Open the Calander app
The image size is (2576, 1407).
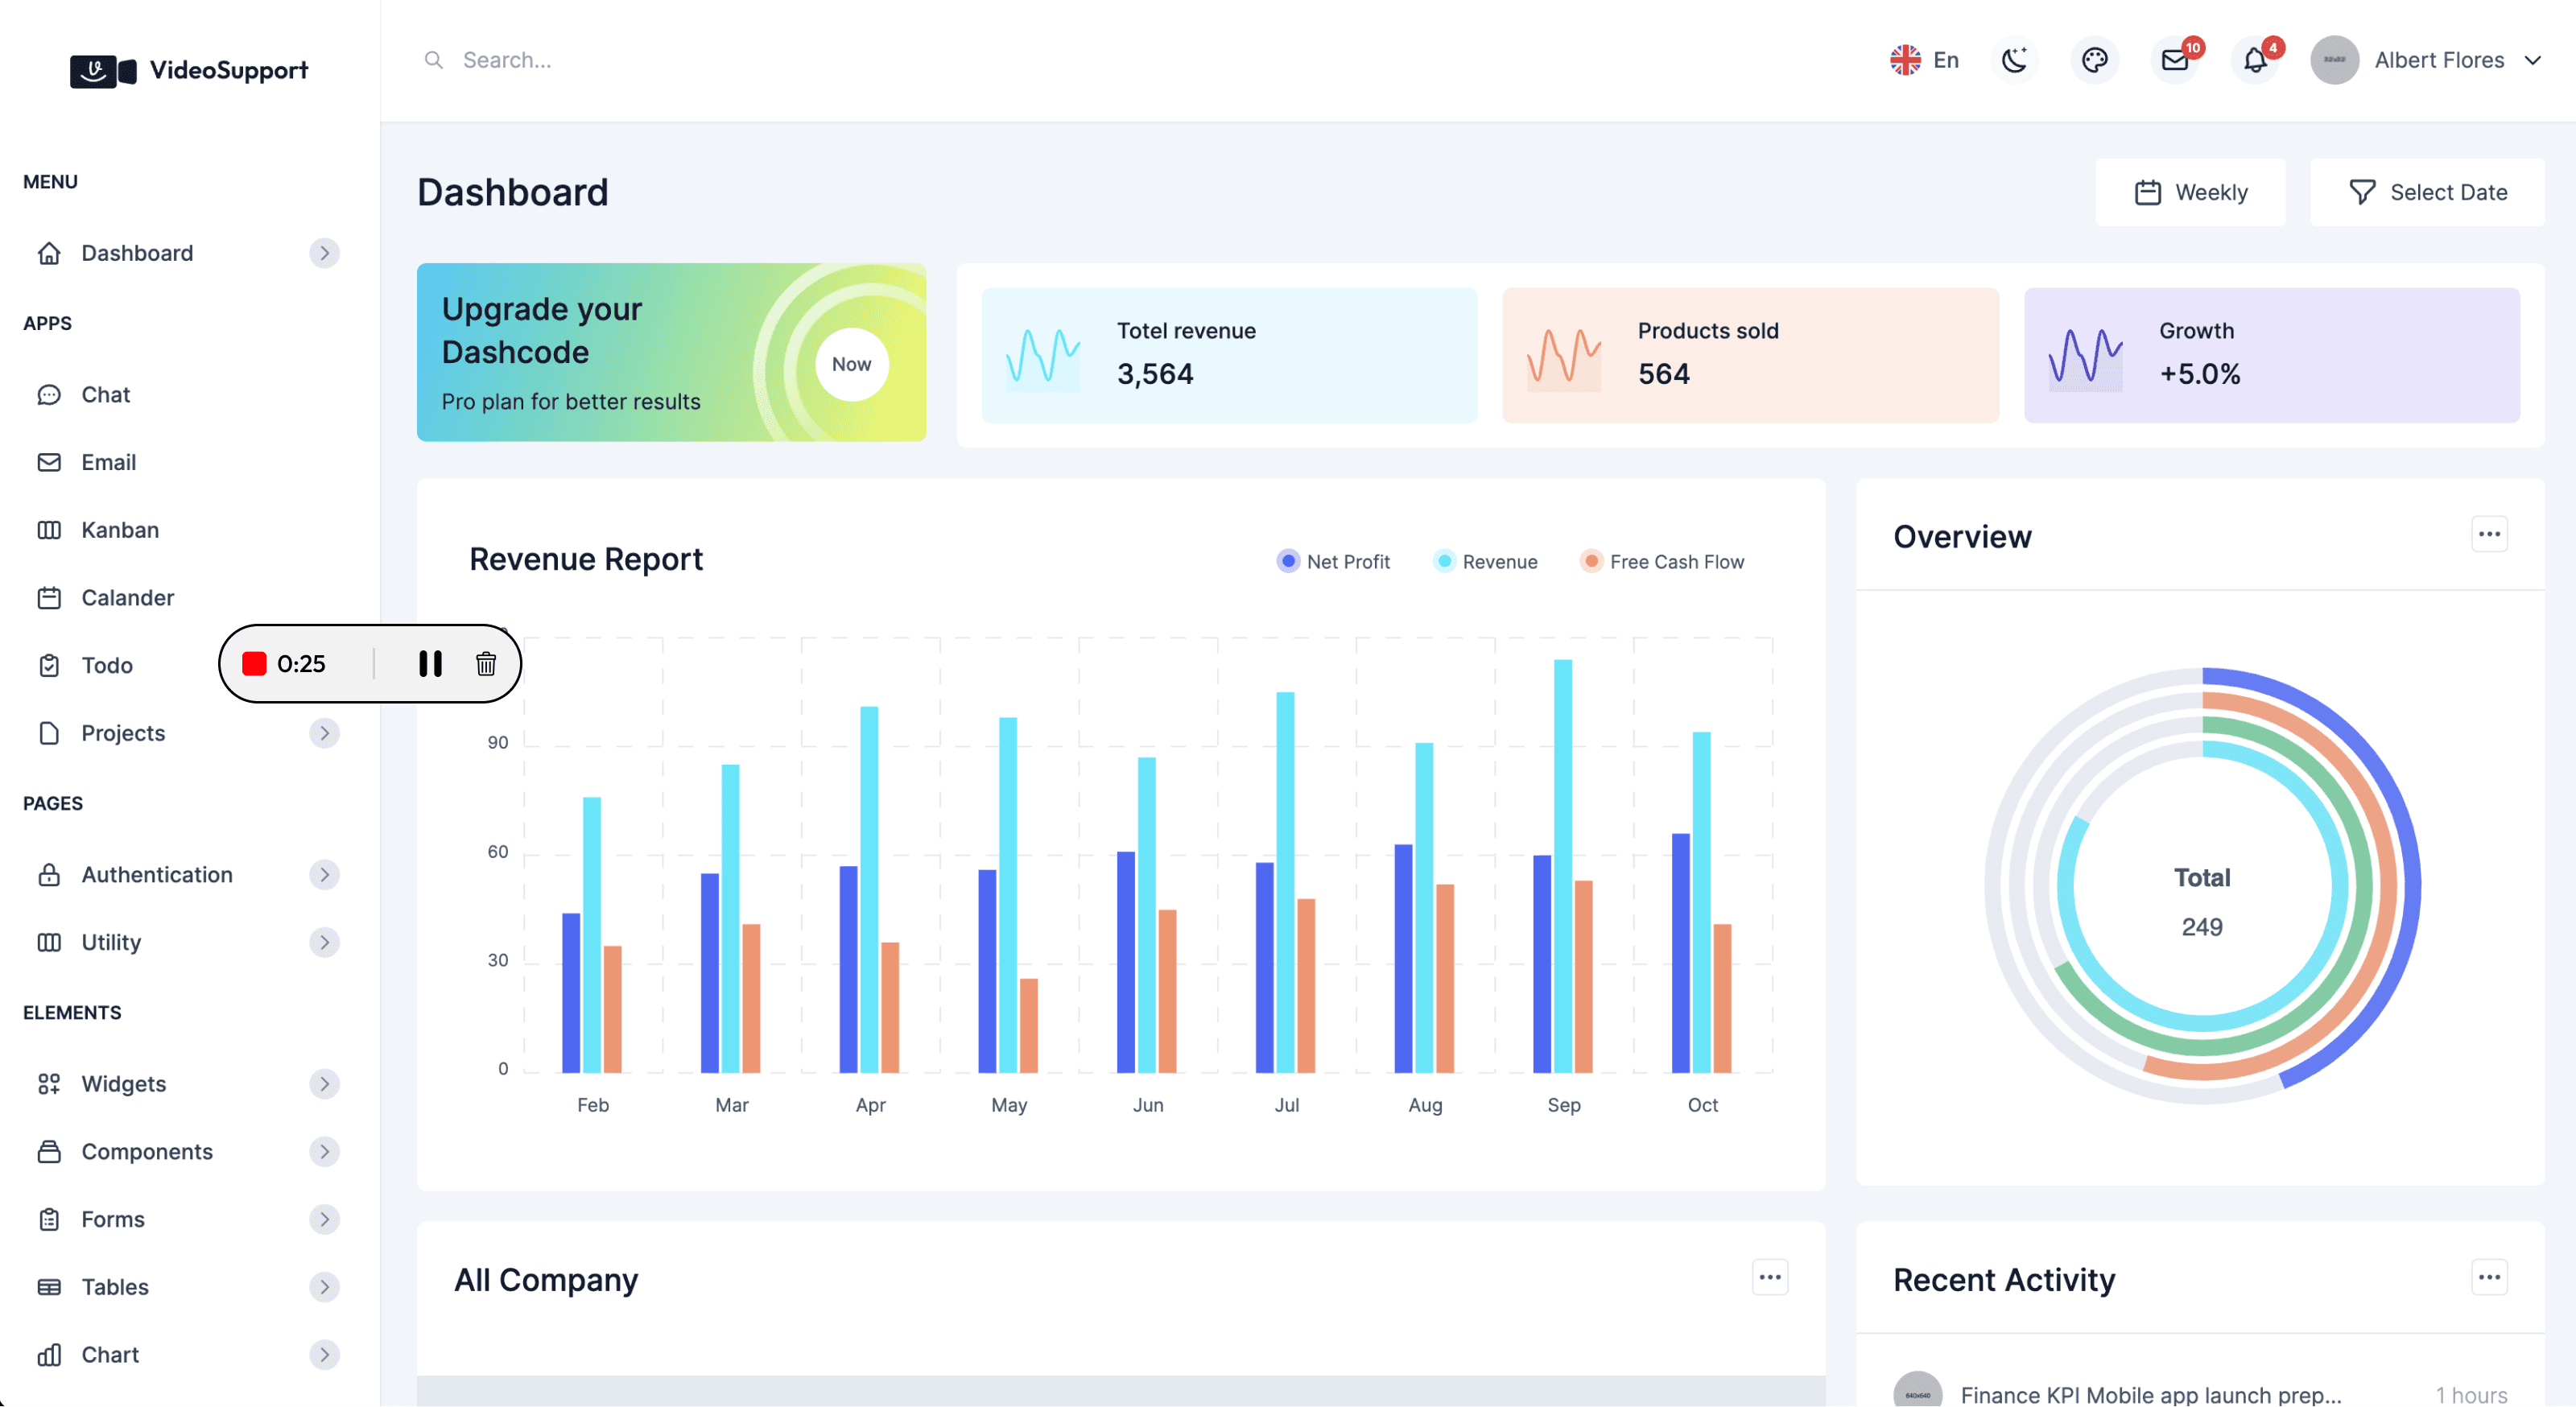(127, 597)
